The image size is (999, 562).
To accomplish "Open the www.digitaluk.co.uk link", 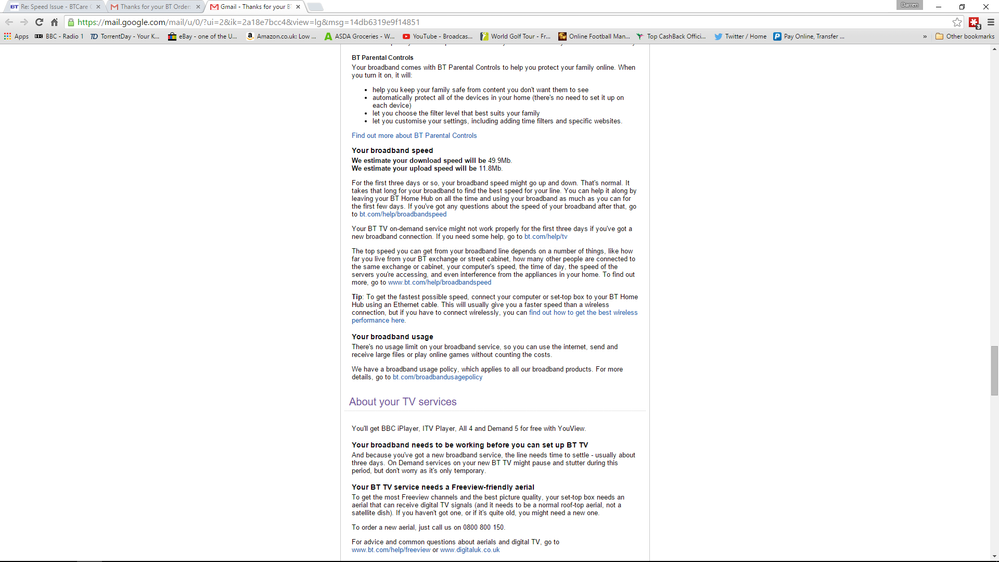I will pyautogui.click(x=470, y=550).
